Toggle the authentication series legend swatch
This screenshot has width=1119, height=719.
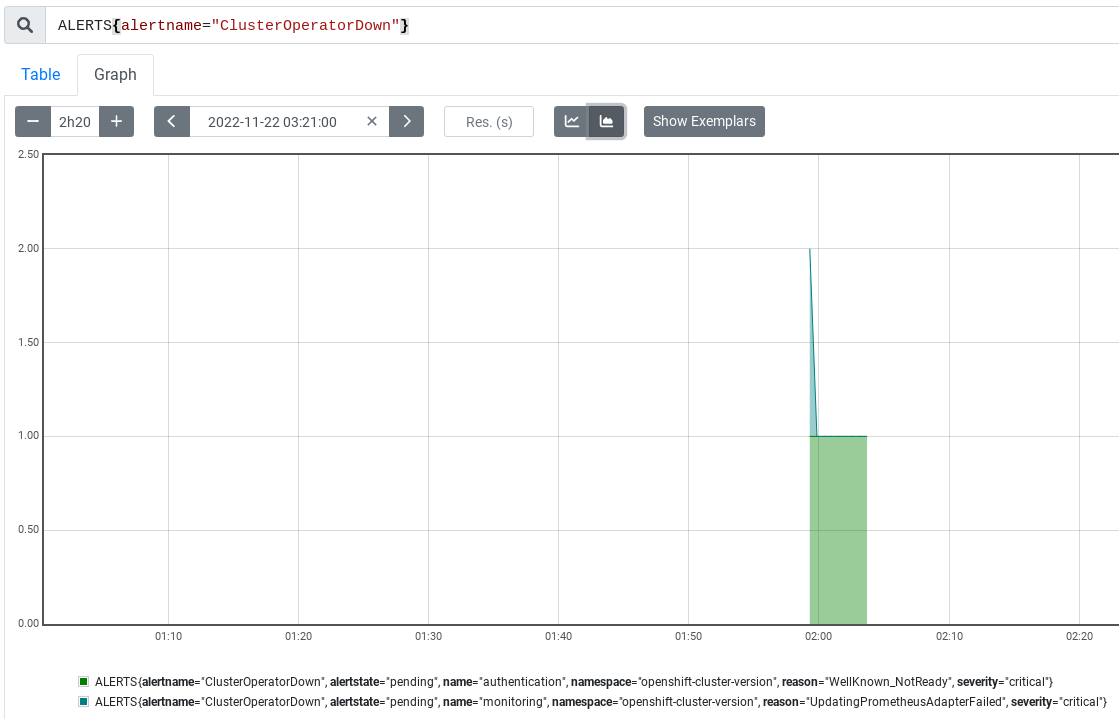83,682
